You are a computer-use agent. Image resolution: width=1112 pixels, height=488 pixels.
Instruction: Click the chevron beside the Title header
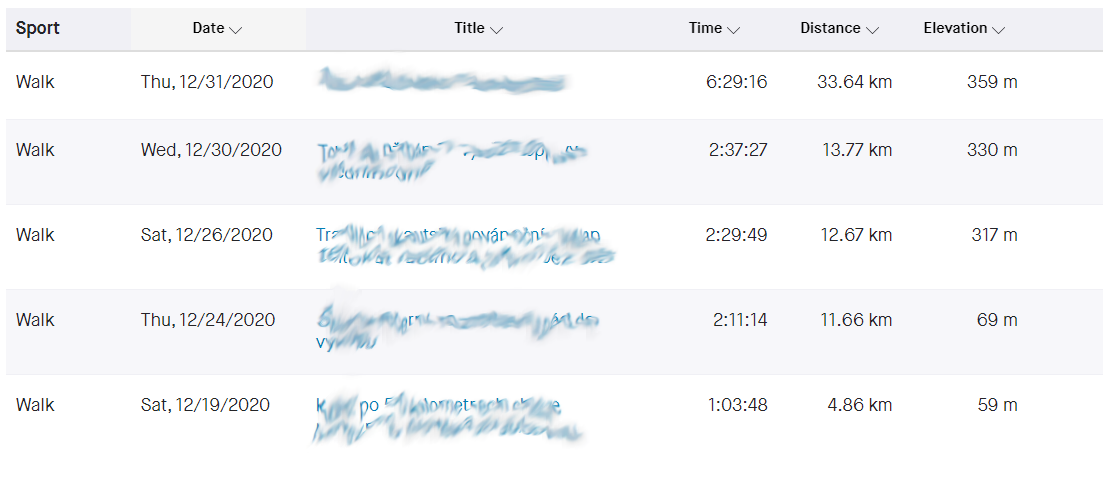[496, 30]
